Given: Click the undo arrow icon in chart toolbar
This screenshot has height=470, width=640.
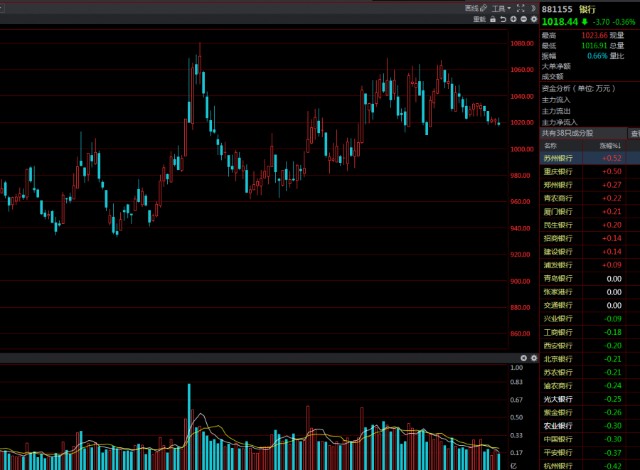Looking at the screenshot, I should [x=502, y=19].
